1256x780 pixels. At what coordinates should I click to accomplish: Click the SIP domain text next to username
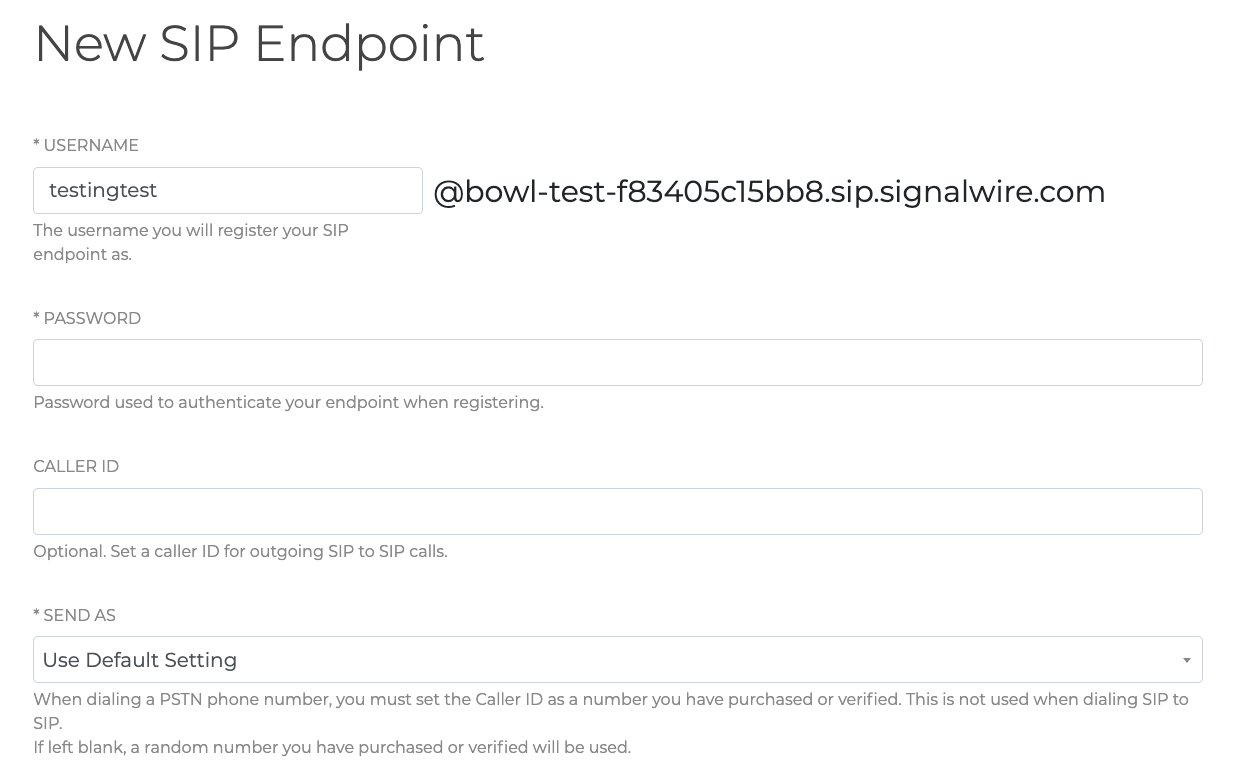pos(769,191)
